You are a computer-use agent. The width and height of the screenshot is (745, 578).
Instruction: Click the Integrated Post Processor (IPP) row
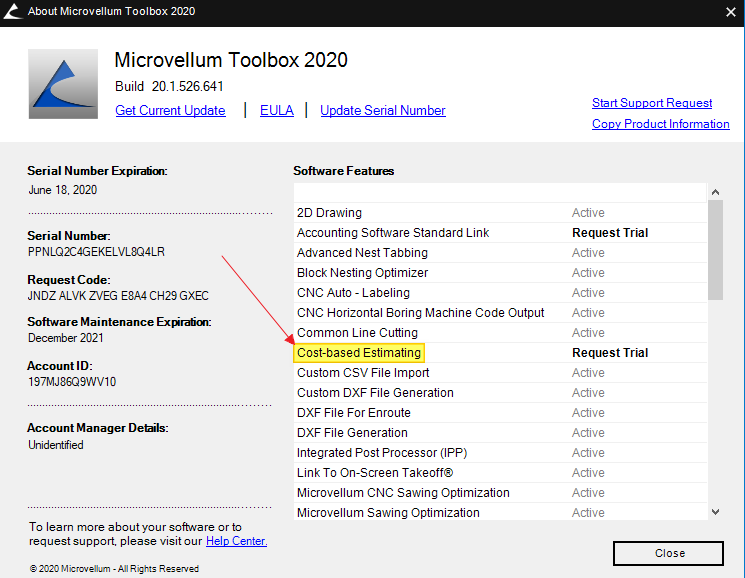tap(500, 453)
